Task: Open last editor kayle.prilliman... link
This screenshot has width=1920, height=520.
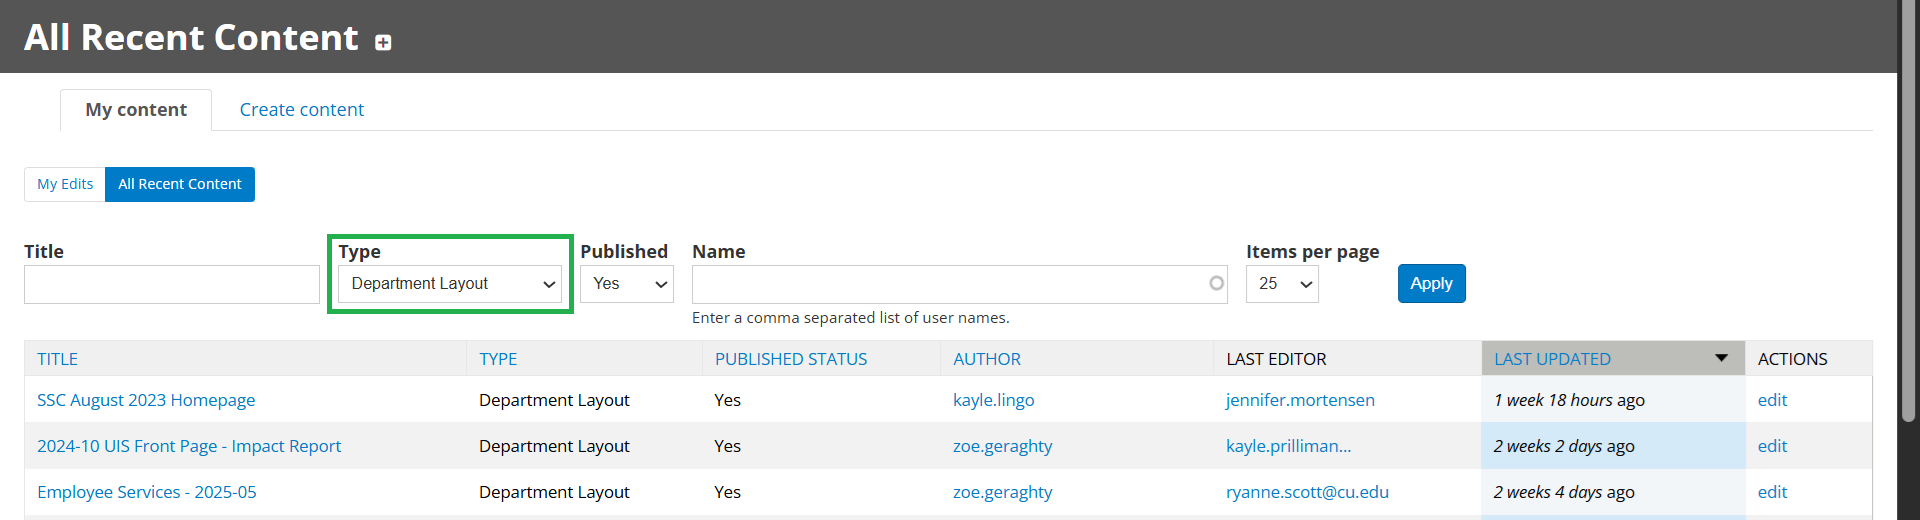Action: click(x=1288, y=446)
